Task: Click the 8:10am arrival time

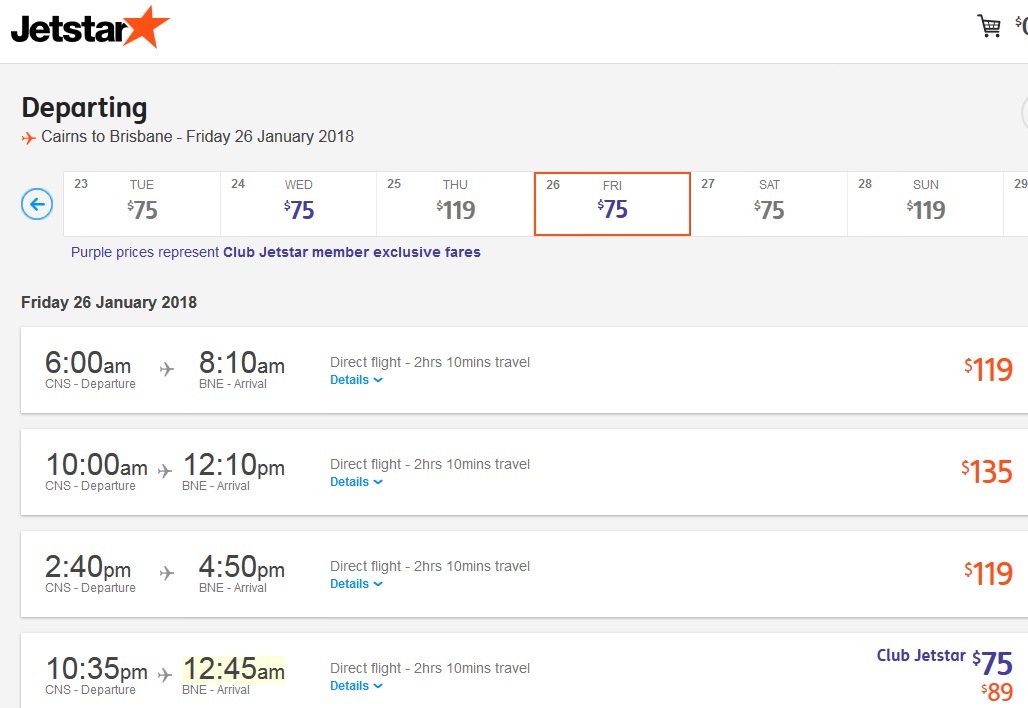Action: point(242,363)
